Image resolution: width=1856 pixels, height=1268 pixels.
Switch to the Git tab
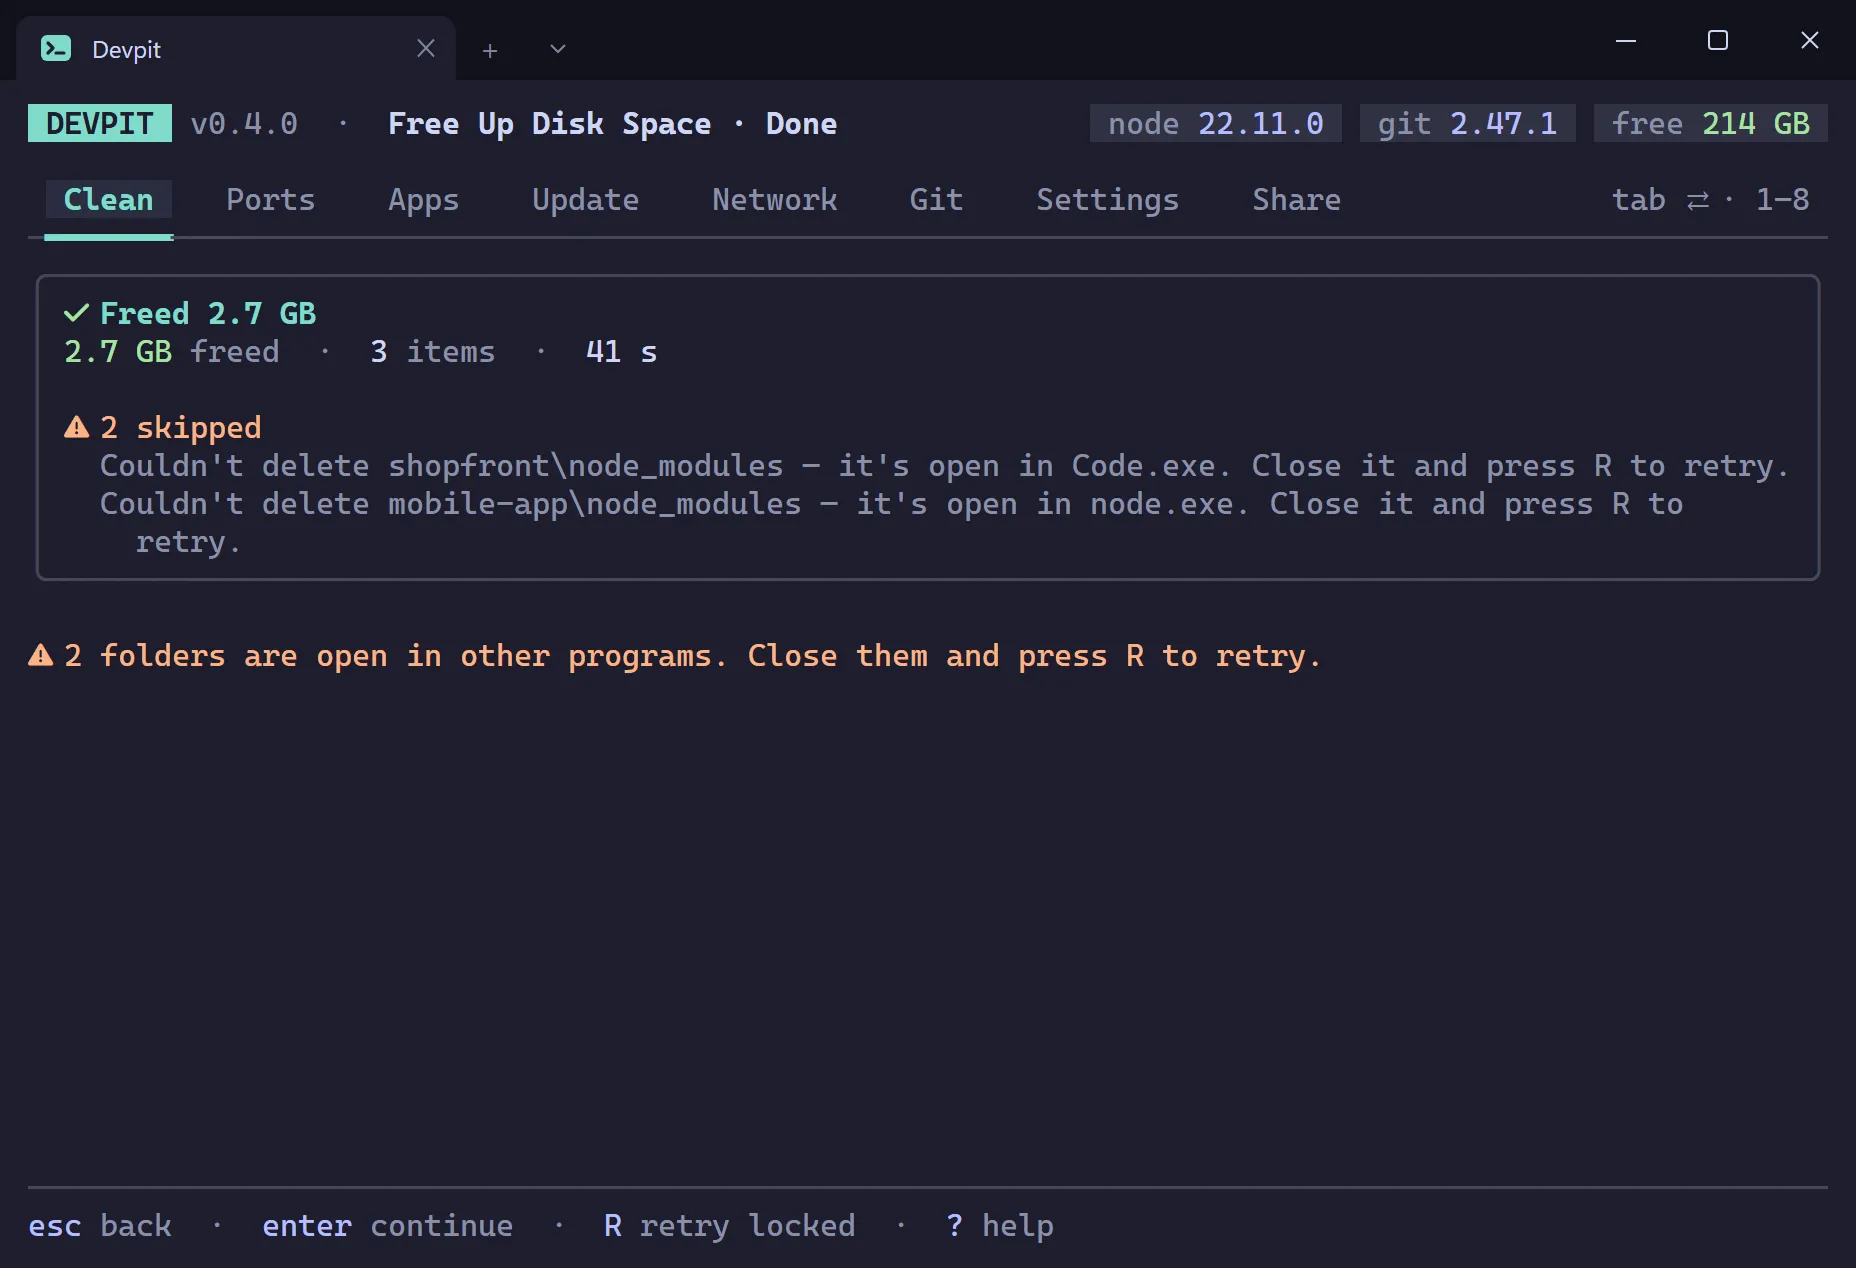coord(936,199)
